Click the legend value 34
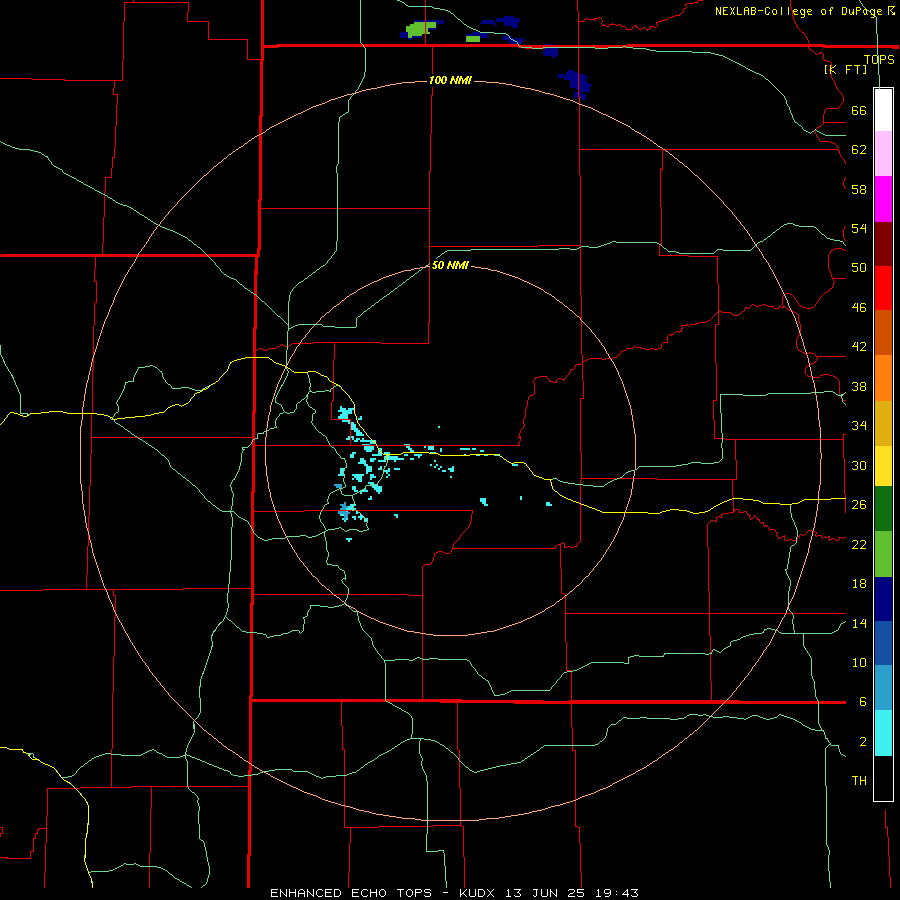This screenshot has height=900, width=900. 859,425
